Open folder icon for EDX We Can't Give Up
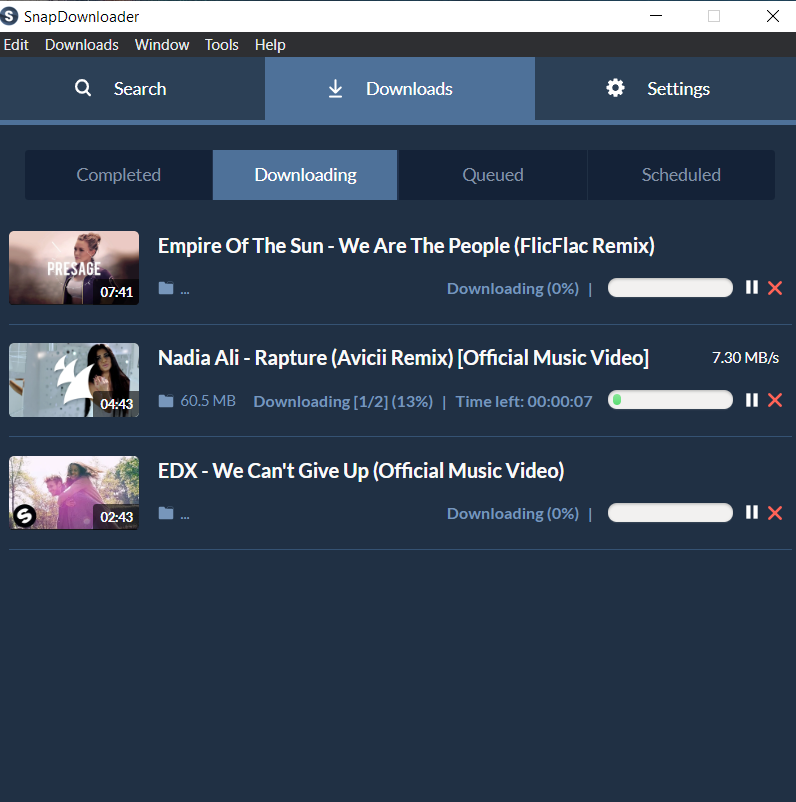Screen dimensions: 796x802 (x=166, y=514)
